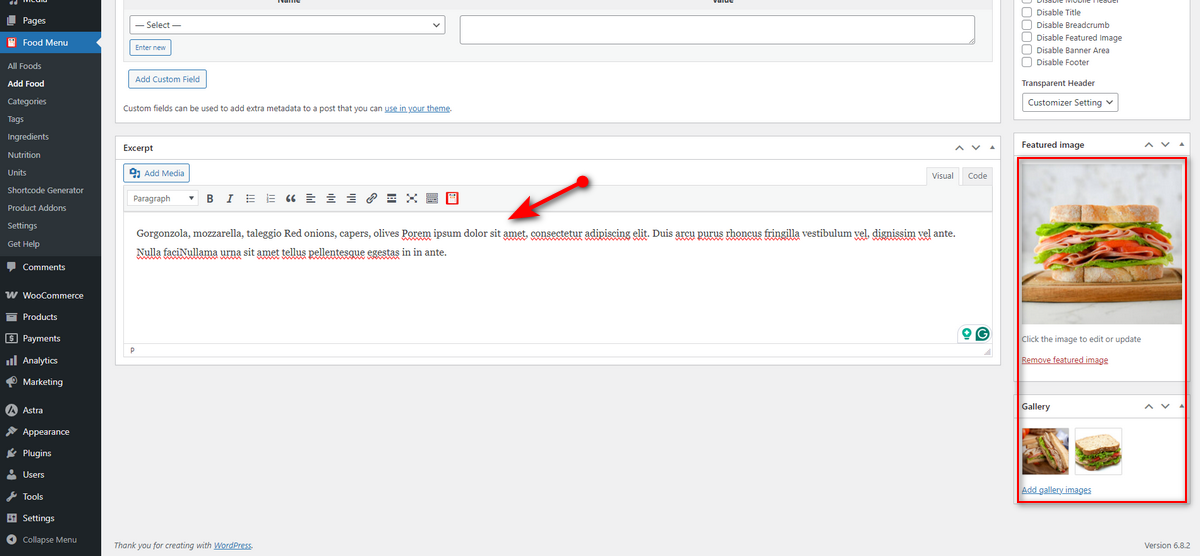1200x556 pixels.
Task: Click Add Custom Field button
Action: pos(167,79)
